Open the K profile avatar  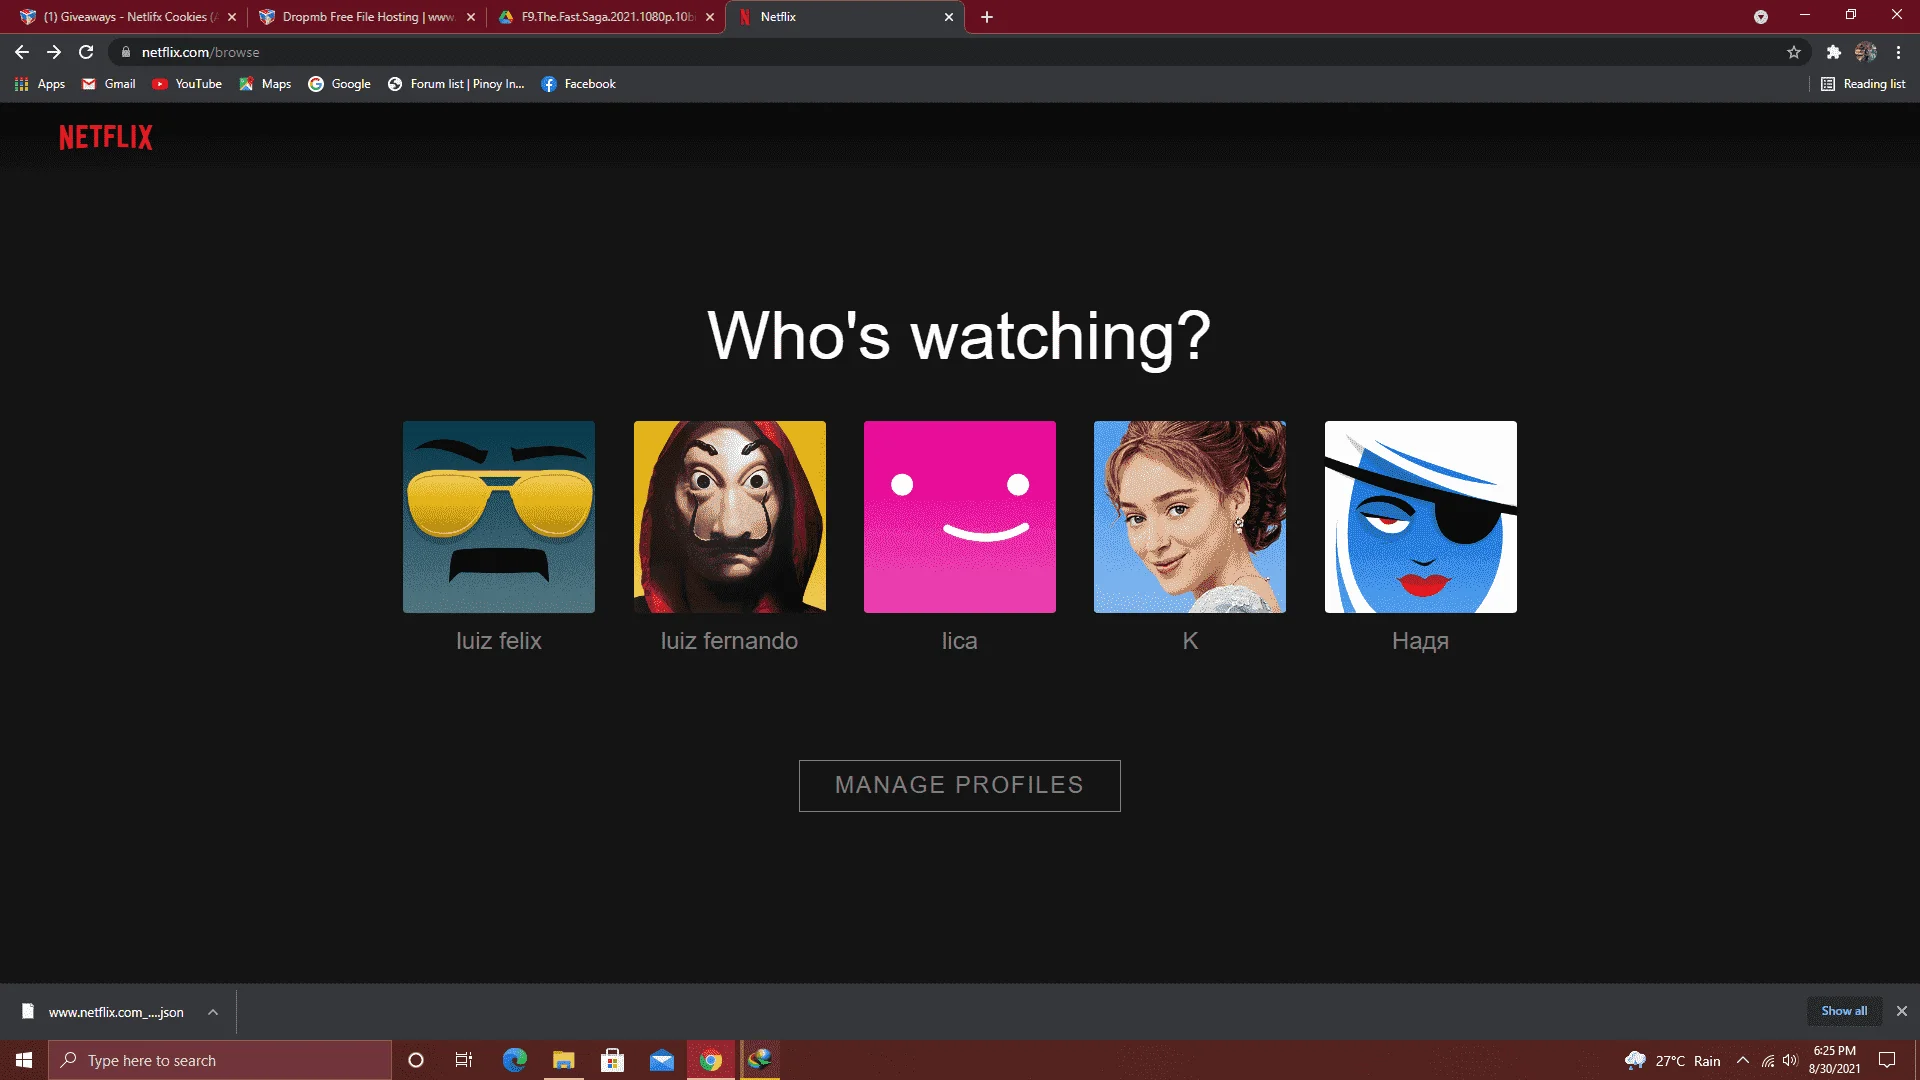(1190, 516)
